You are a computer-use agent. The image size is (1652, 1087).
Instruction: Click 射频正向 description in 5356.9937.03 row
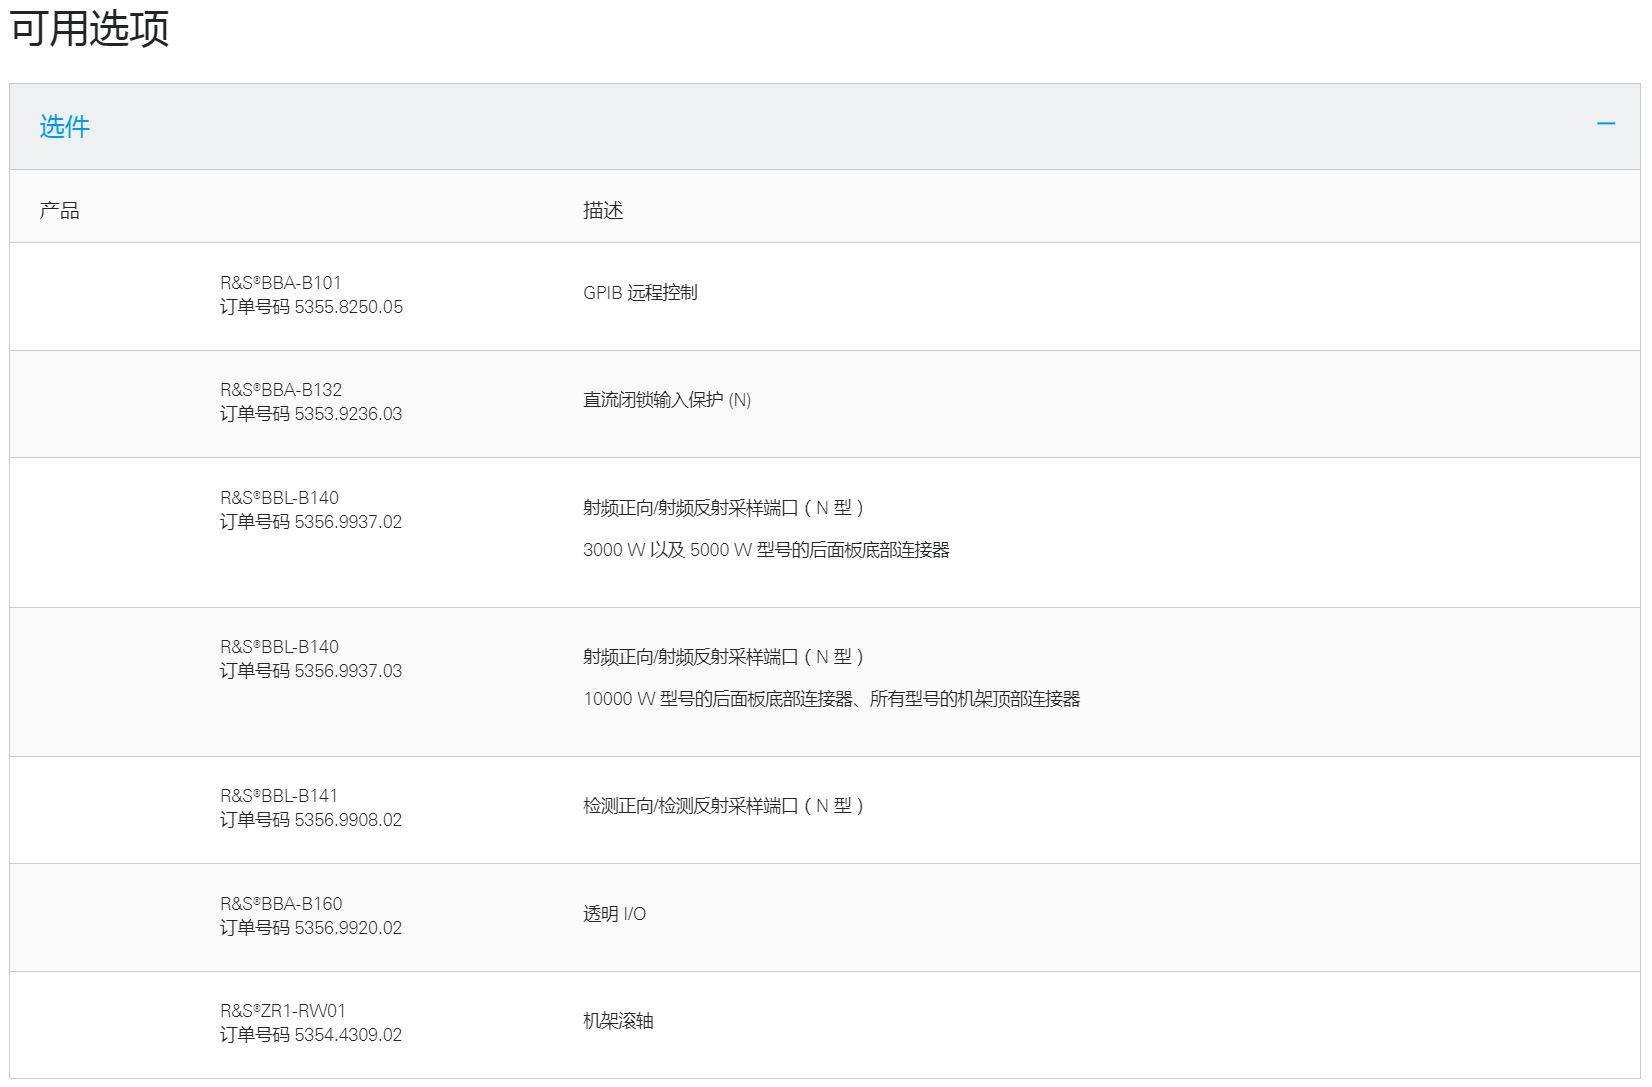tap(723, 657)
